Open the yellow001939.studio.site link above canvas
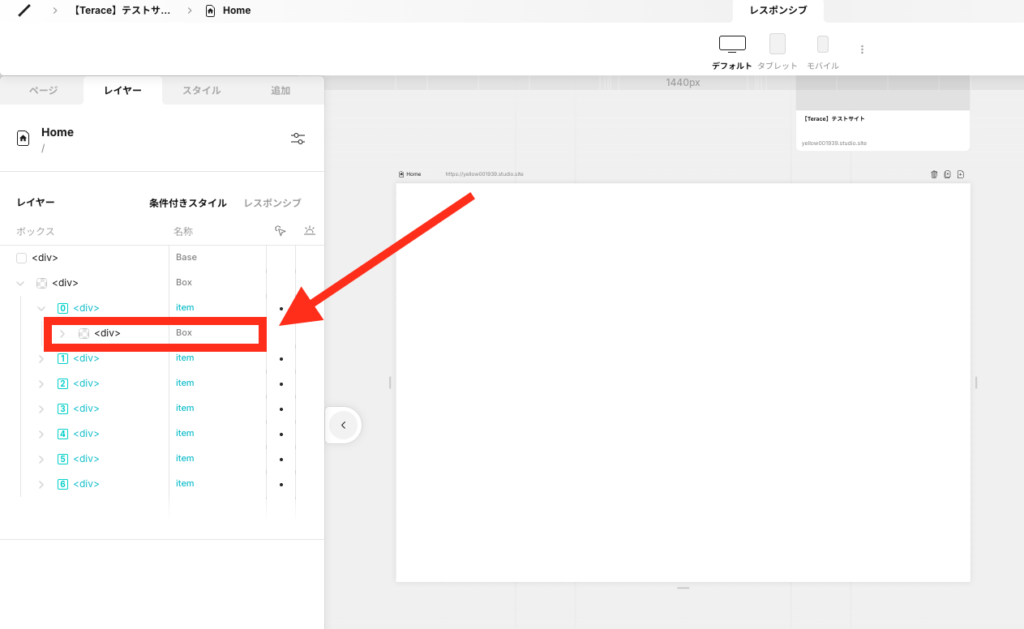Image resolution: width=1024 pixels, height=629 pixels. tap(484, 174)
